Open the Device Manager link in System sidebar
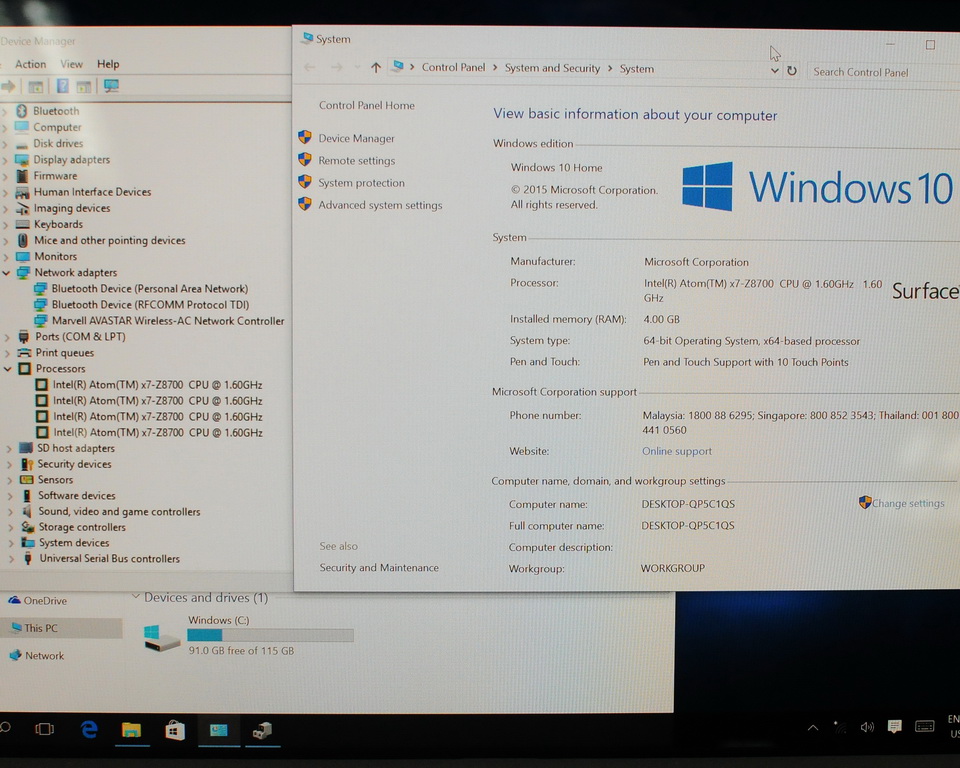Screen dimensions: 960x768 [x=356, y=138]
